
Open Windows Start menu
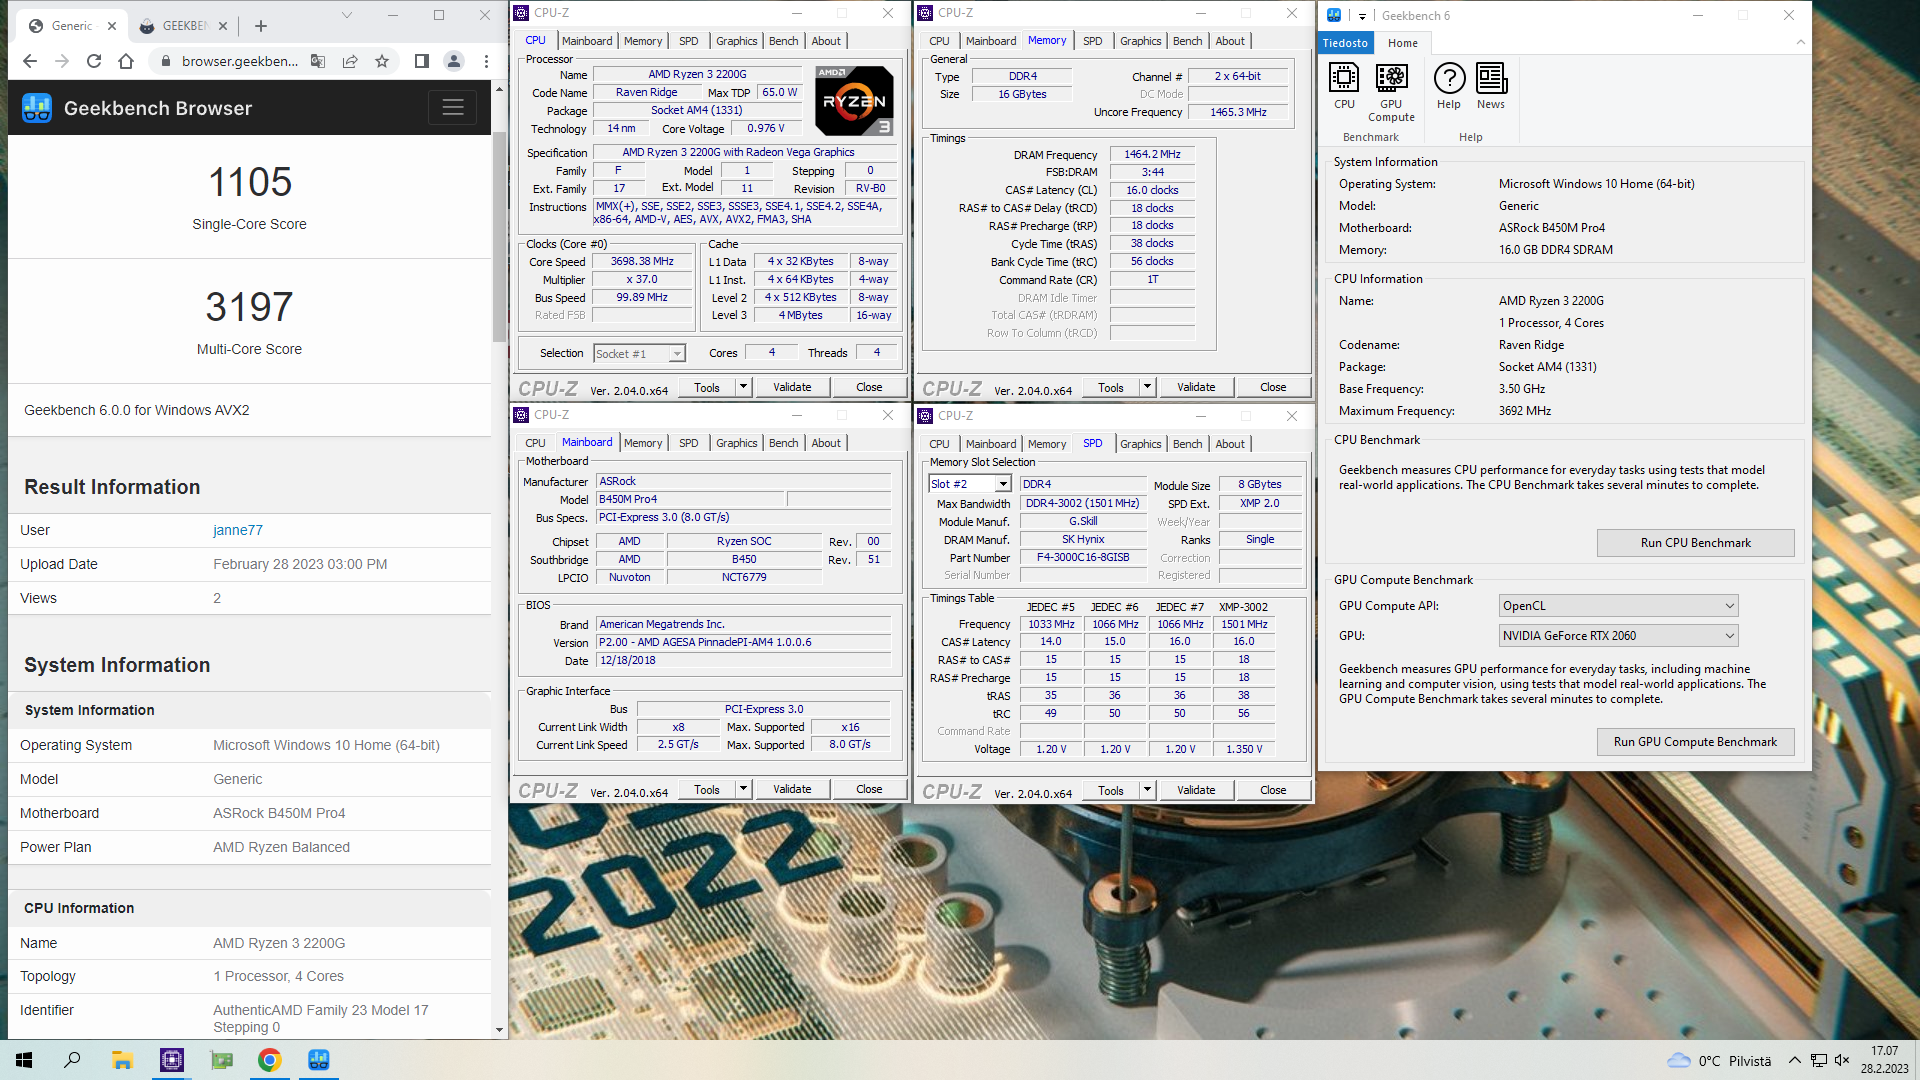[24, 1060]
